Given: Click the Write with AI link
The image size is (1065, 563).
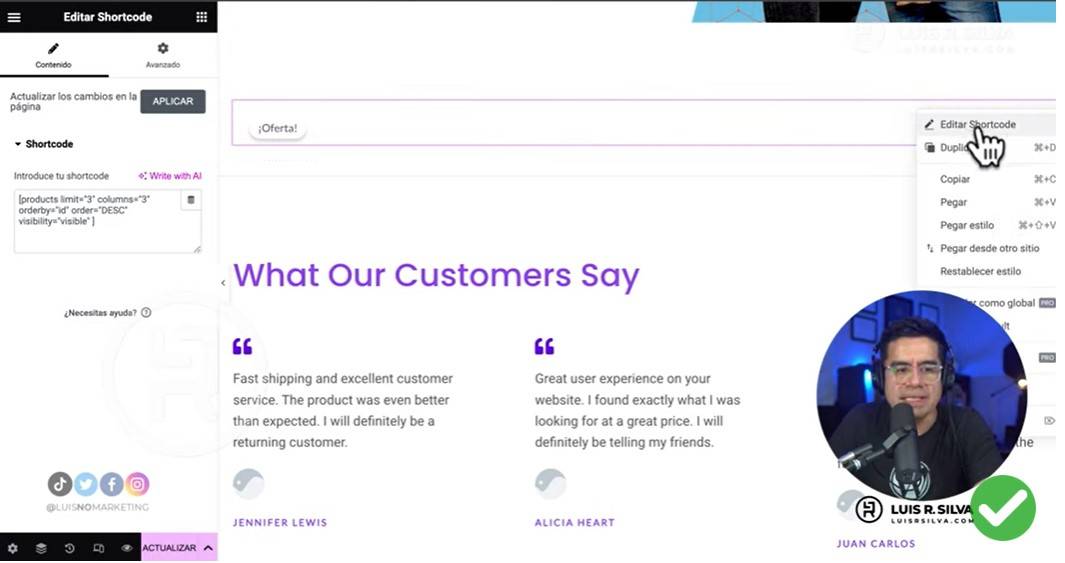Looking at the screenshot, I should (x=170, y=176).
